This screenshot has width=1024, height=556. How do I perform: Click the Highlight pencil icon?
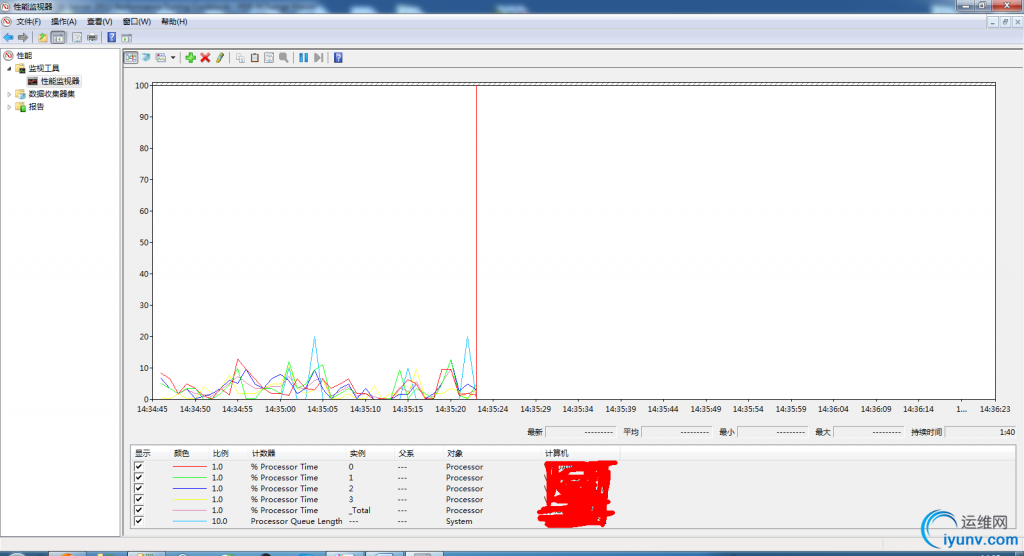coord(220,58)
